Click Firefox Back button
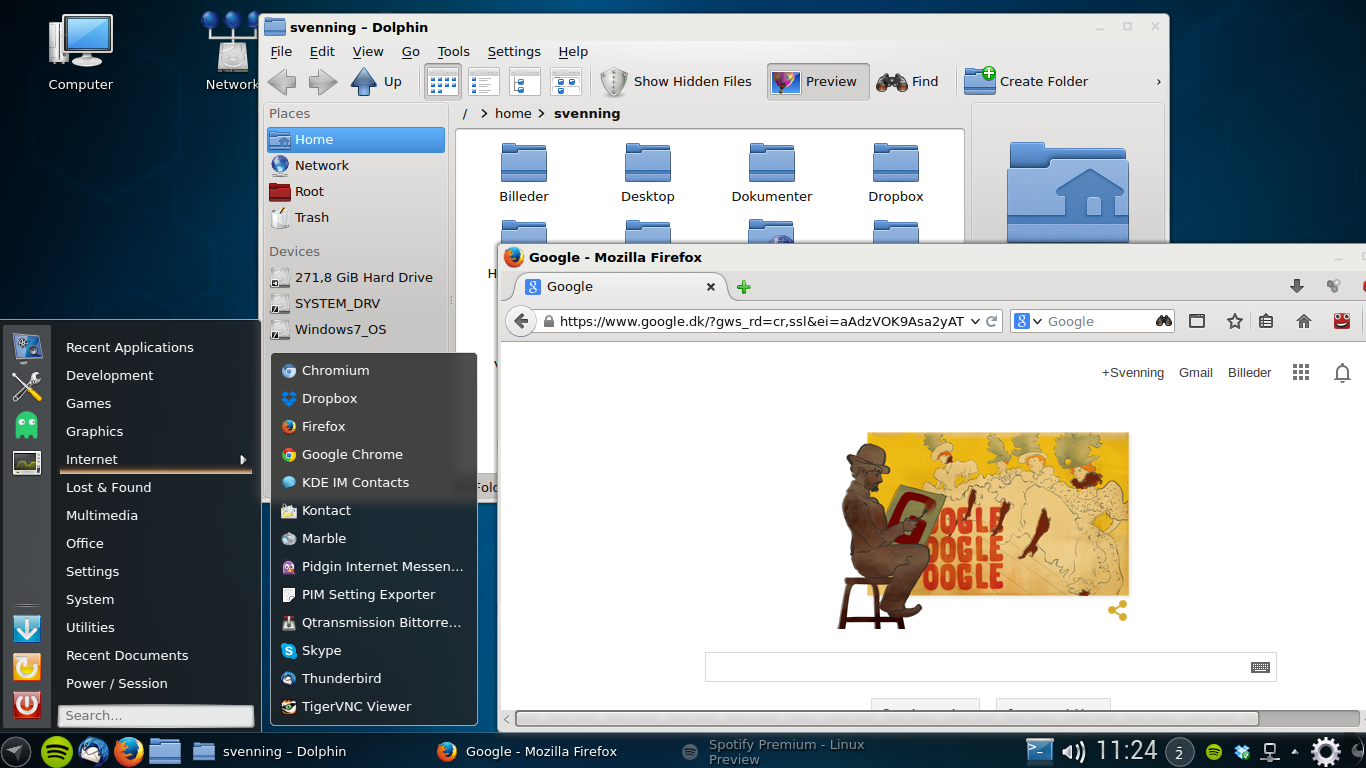The width and height of the screenshot is (1366, 768). pos(520,321)
